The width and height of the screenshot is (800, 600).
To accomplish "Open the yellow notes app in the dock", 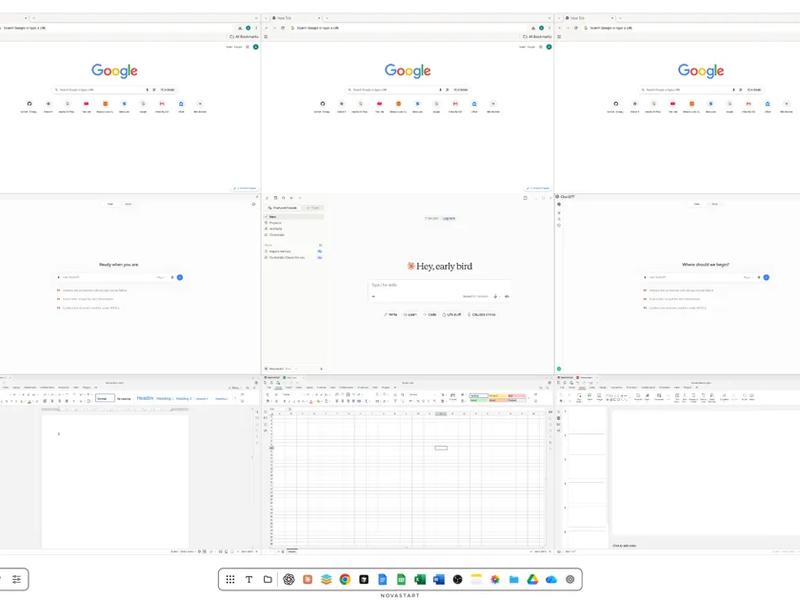I will (x=476, y=579).
